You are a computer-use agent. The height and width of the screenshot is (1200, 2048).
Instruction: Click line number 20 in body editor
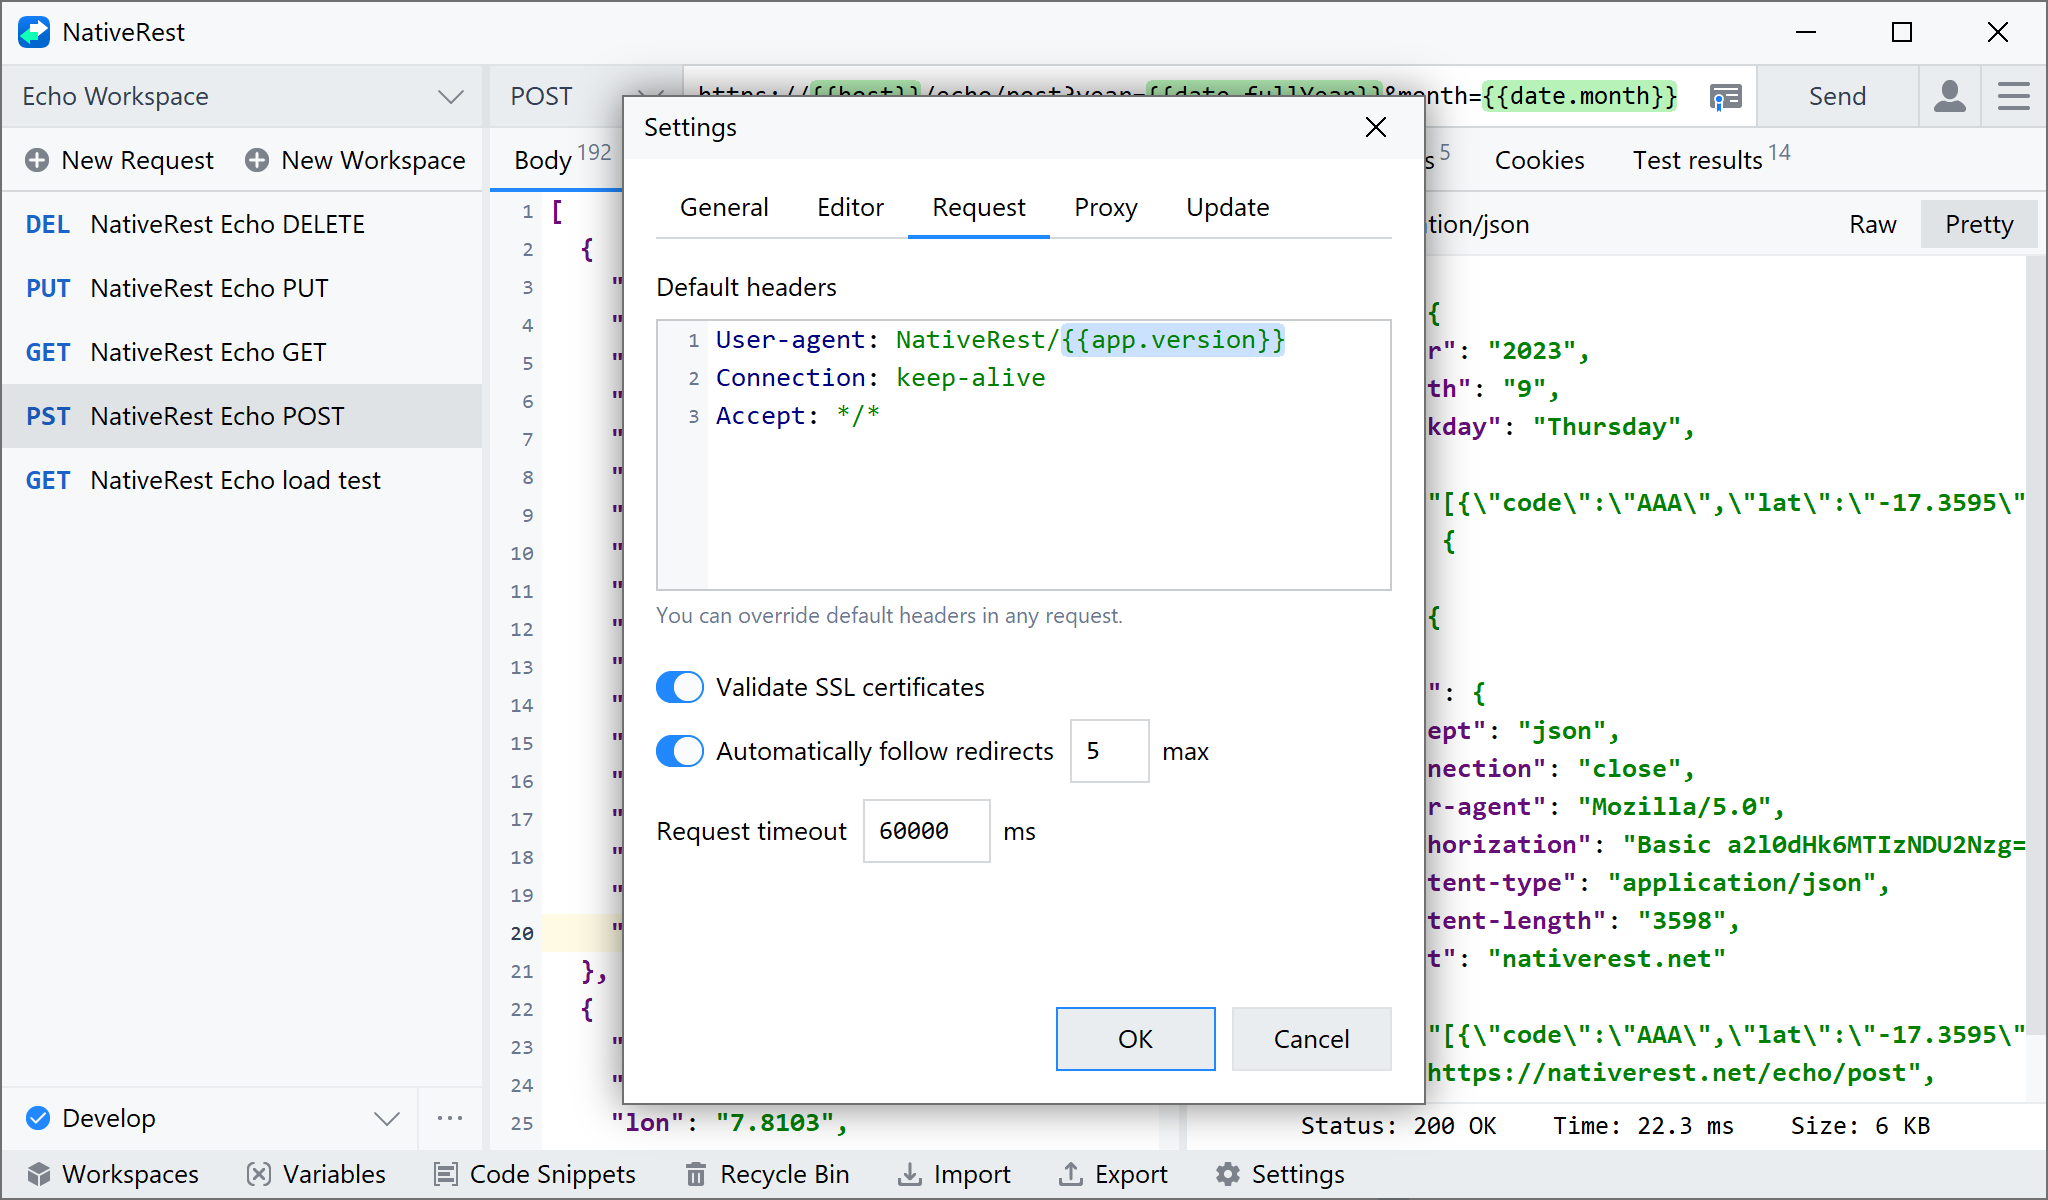coord(522,933)
